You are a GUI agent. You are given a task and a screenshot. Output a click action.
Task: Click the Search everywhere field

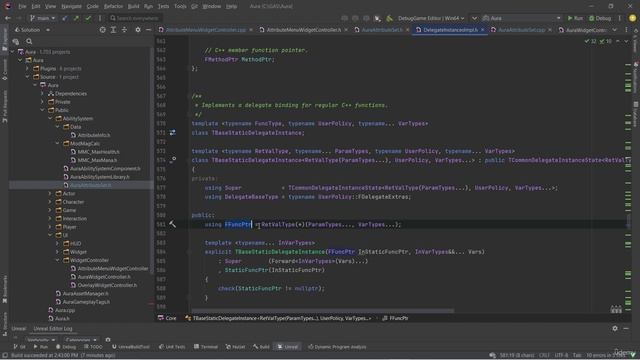click(135, 18)
